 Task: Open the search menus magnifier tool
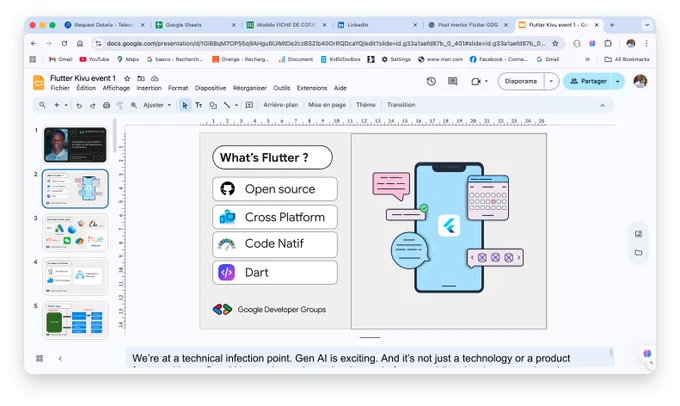coord(42,105)
